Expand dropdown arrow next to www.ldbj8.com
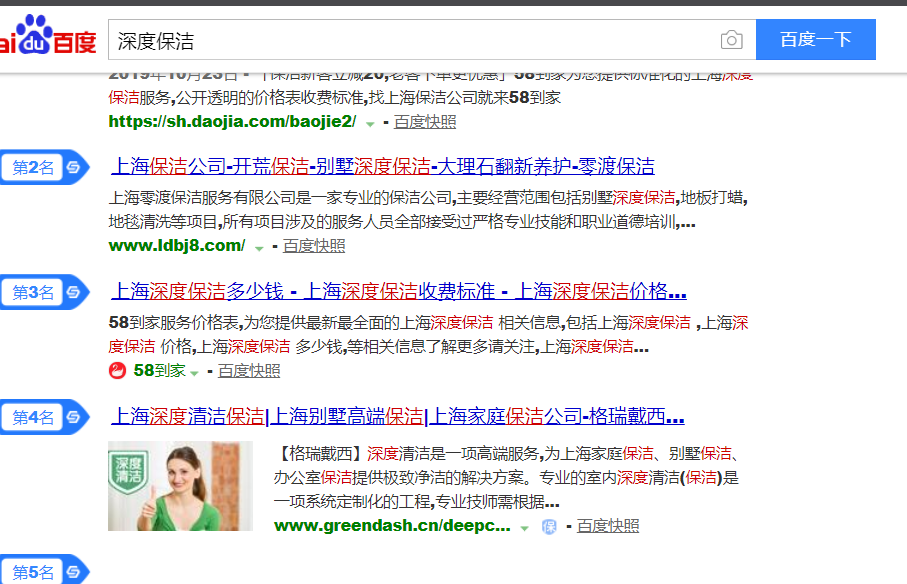Screen dimensions: 907x584 point(259,248)
